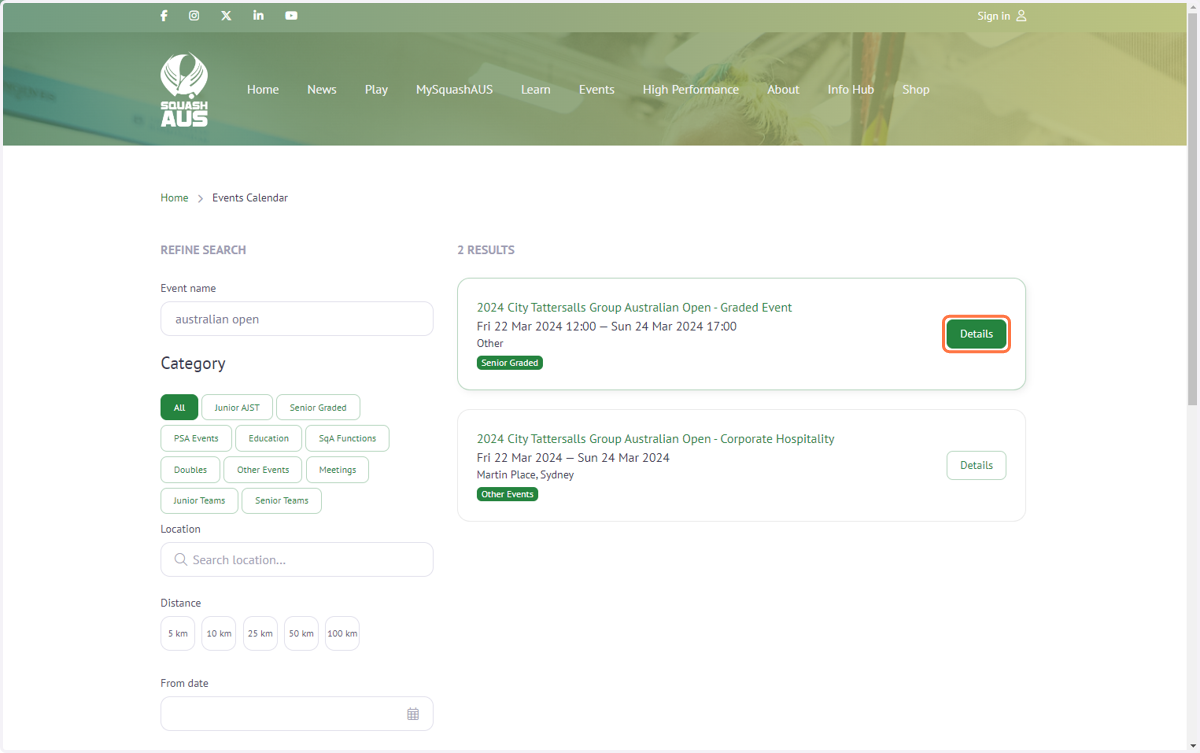The image size is (1200, 753).
Task: Open the calendar icon in From date
Action: [x=413, y=714]
